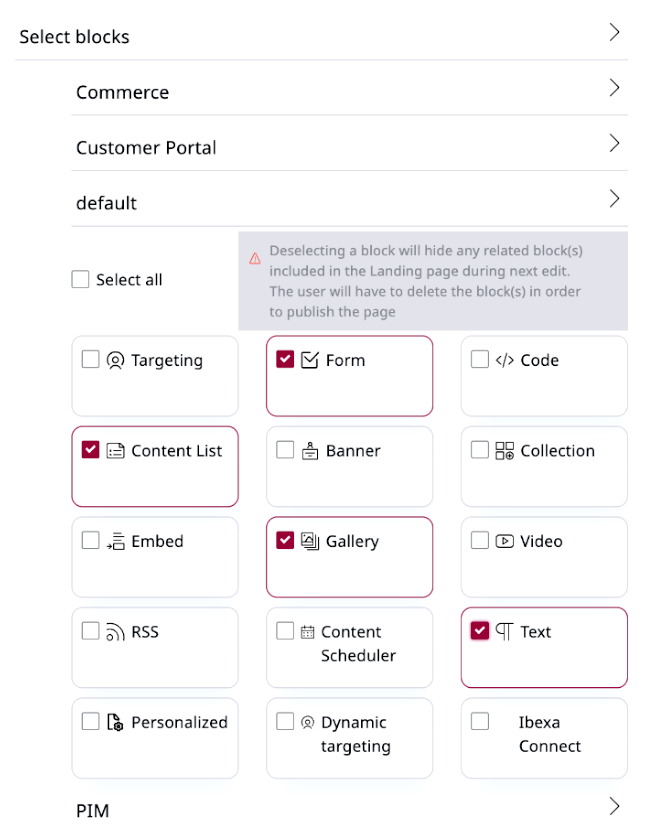The height and width of the screenshot is (828, 647).
Task: Check the Personalized block checkbox
Action: tap(91, 721)
